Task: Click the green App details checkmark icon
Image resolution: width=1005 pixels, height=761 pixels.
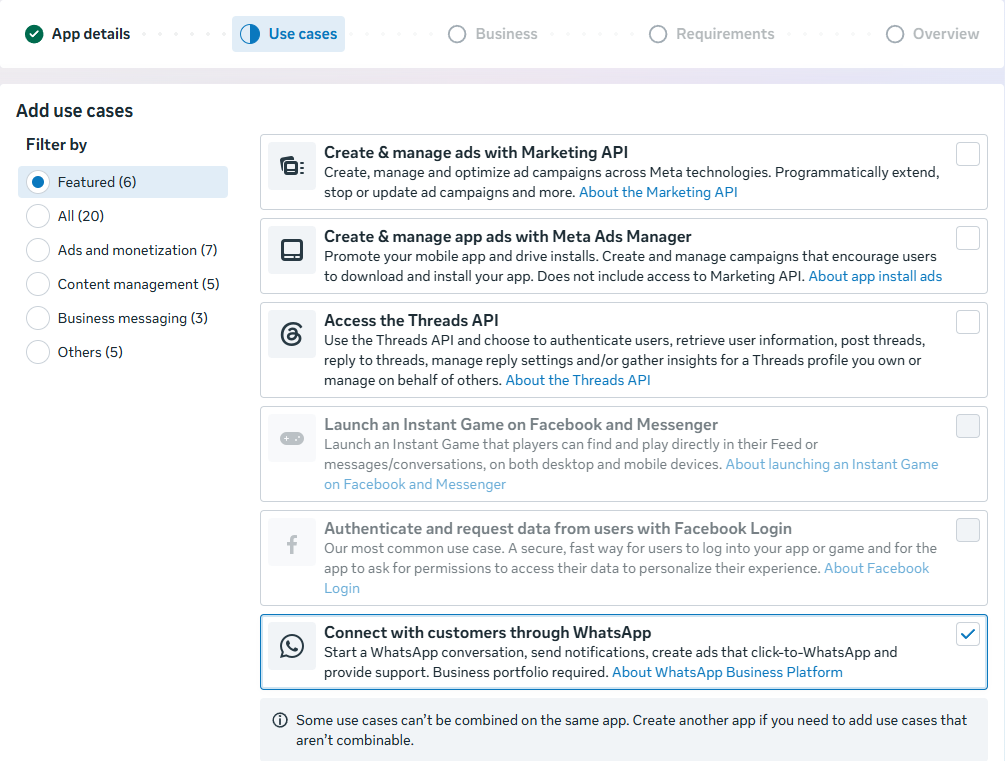Action: [x=34, y=34]
